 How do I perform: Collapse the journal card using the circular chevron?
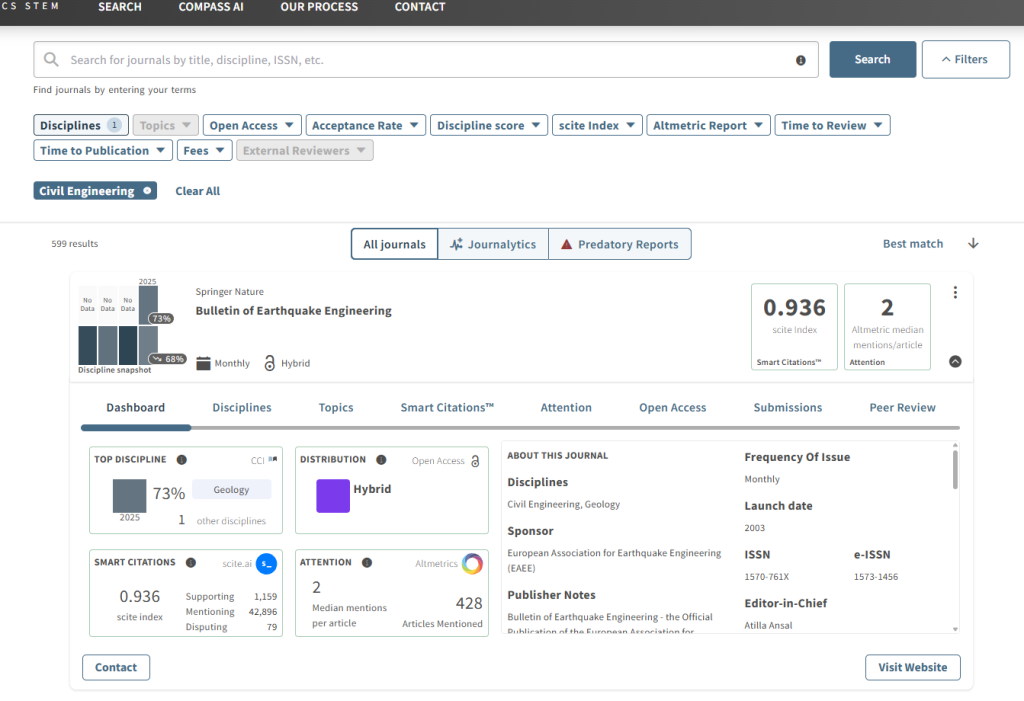pos(955,360)
